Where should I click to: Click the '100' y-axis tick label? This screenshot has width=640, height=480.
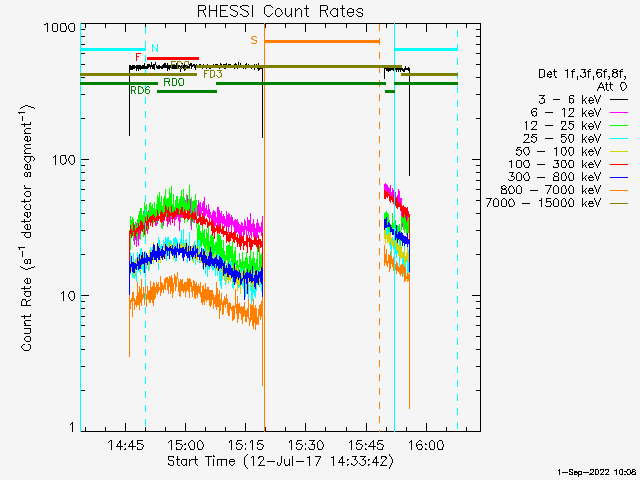tap(64, 160)
